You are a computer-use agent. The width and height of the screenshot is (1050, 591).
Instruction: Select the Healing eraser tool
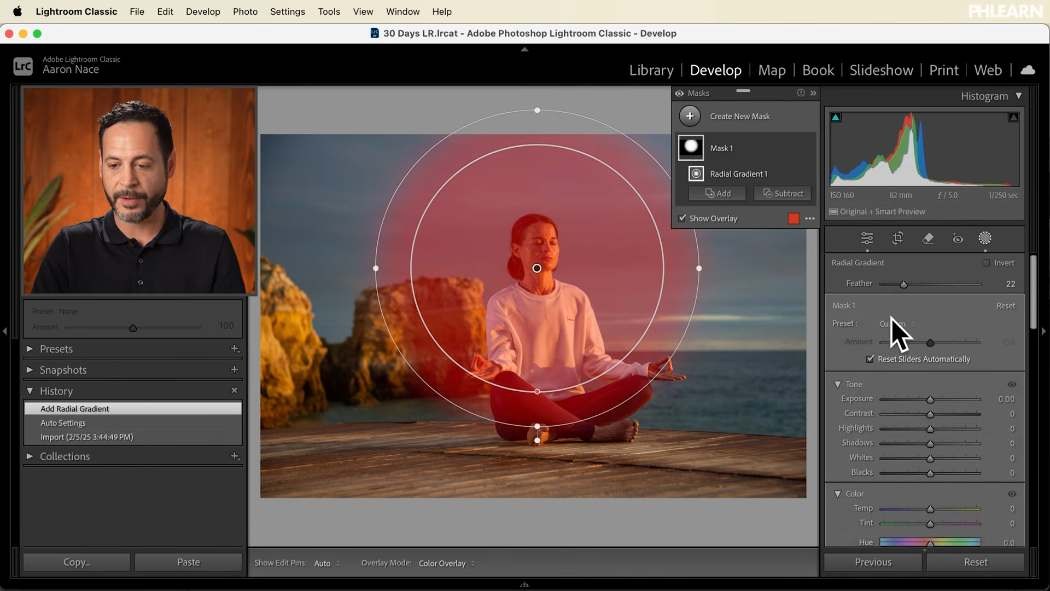click(x=927, y=238)
